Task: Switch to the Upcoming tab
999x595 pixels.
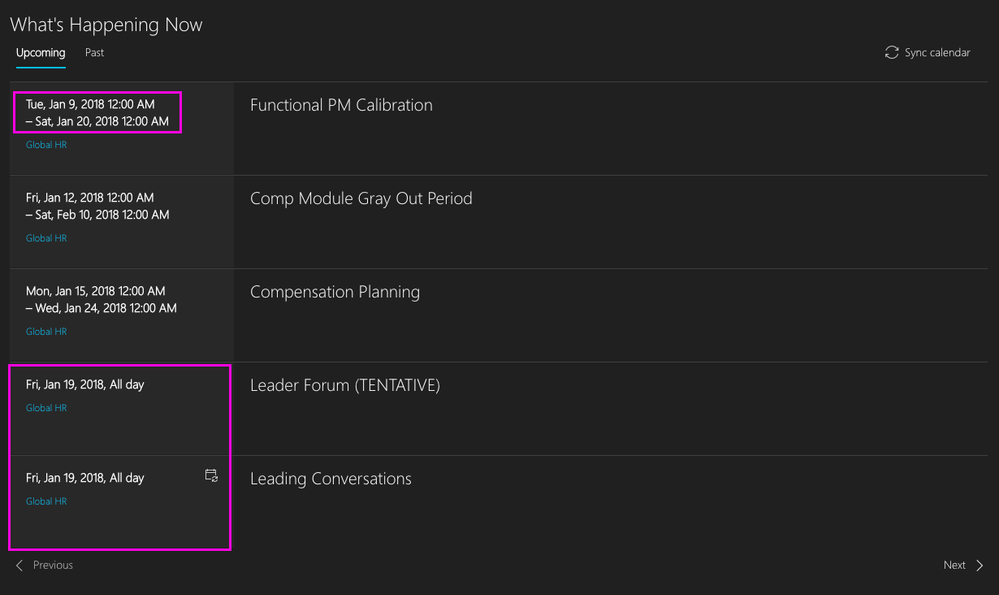Action: click(41, 53)
